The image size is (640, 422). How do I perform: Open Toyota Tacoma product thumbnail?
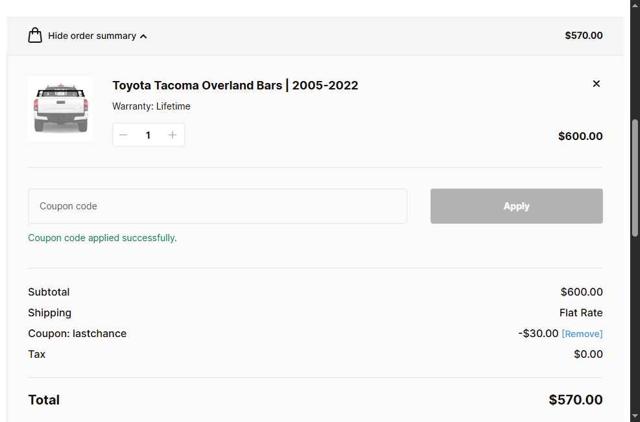point(60,109)
